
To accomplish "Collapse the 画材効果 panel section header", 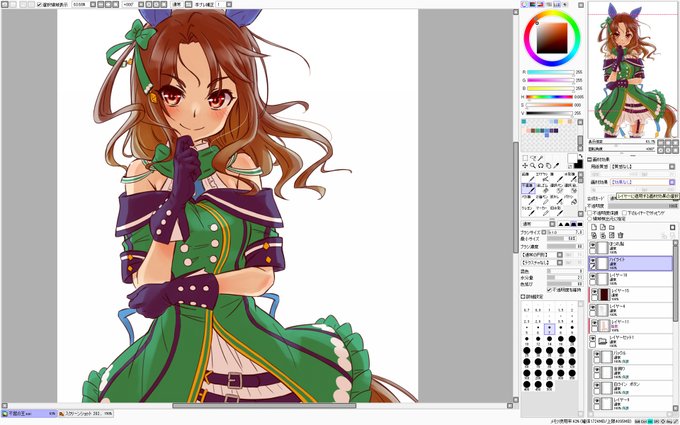I will tap(590, 160).
